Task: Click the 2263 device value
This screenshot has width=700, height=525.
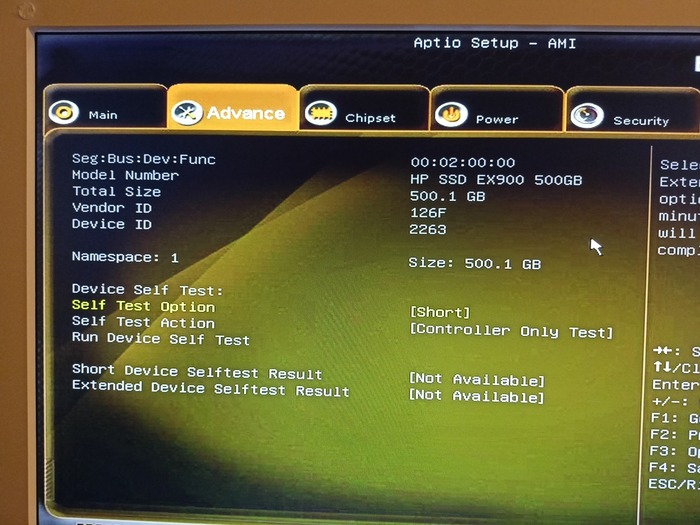Action: pyautogui.click(x=428, y=229)
